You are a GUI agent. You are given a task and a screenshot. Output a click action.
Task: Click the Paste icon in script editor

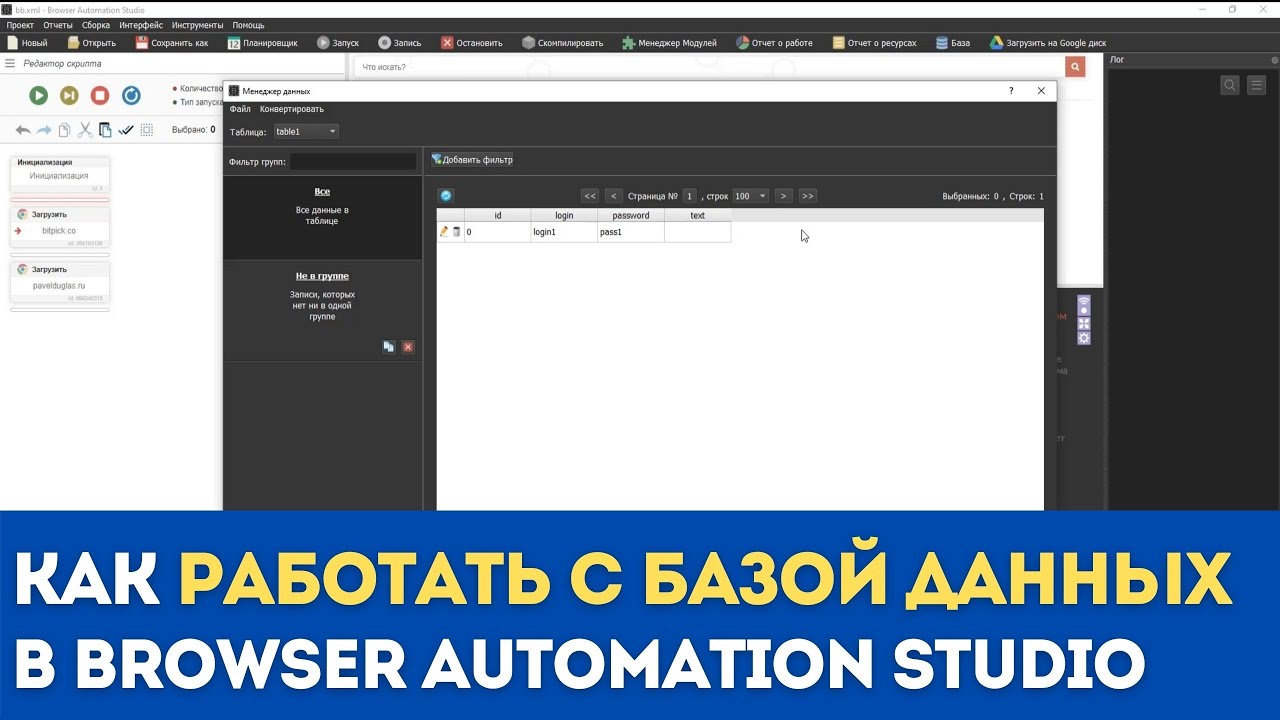click(x=105, y=130)
